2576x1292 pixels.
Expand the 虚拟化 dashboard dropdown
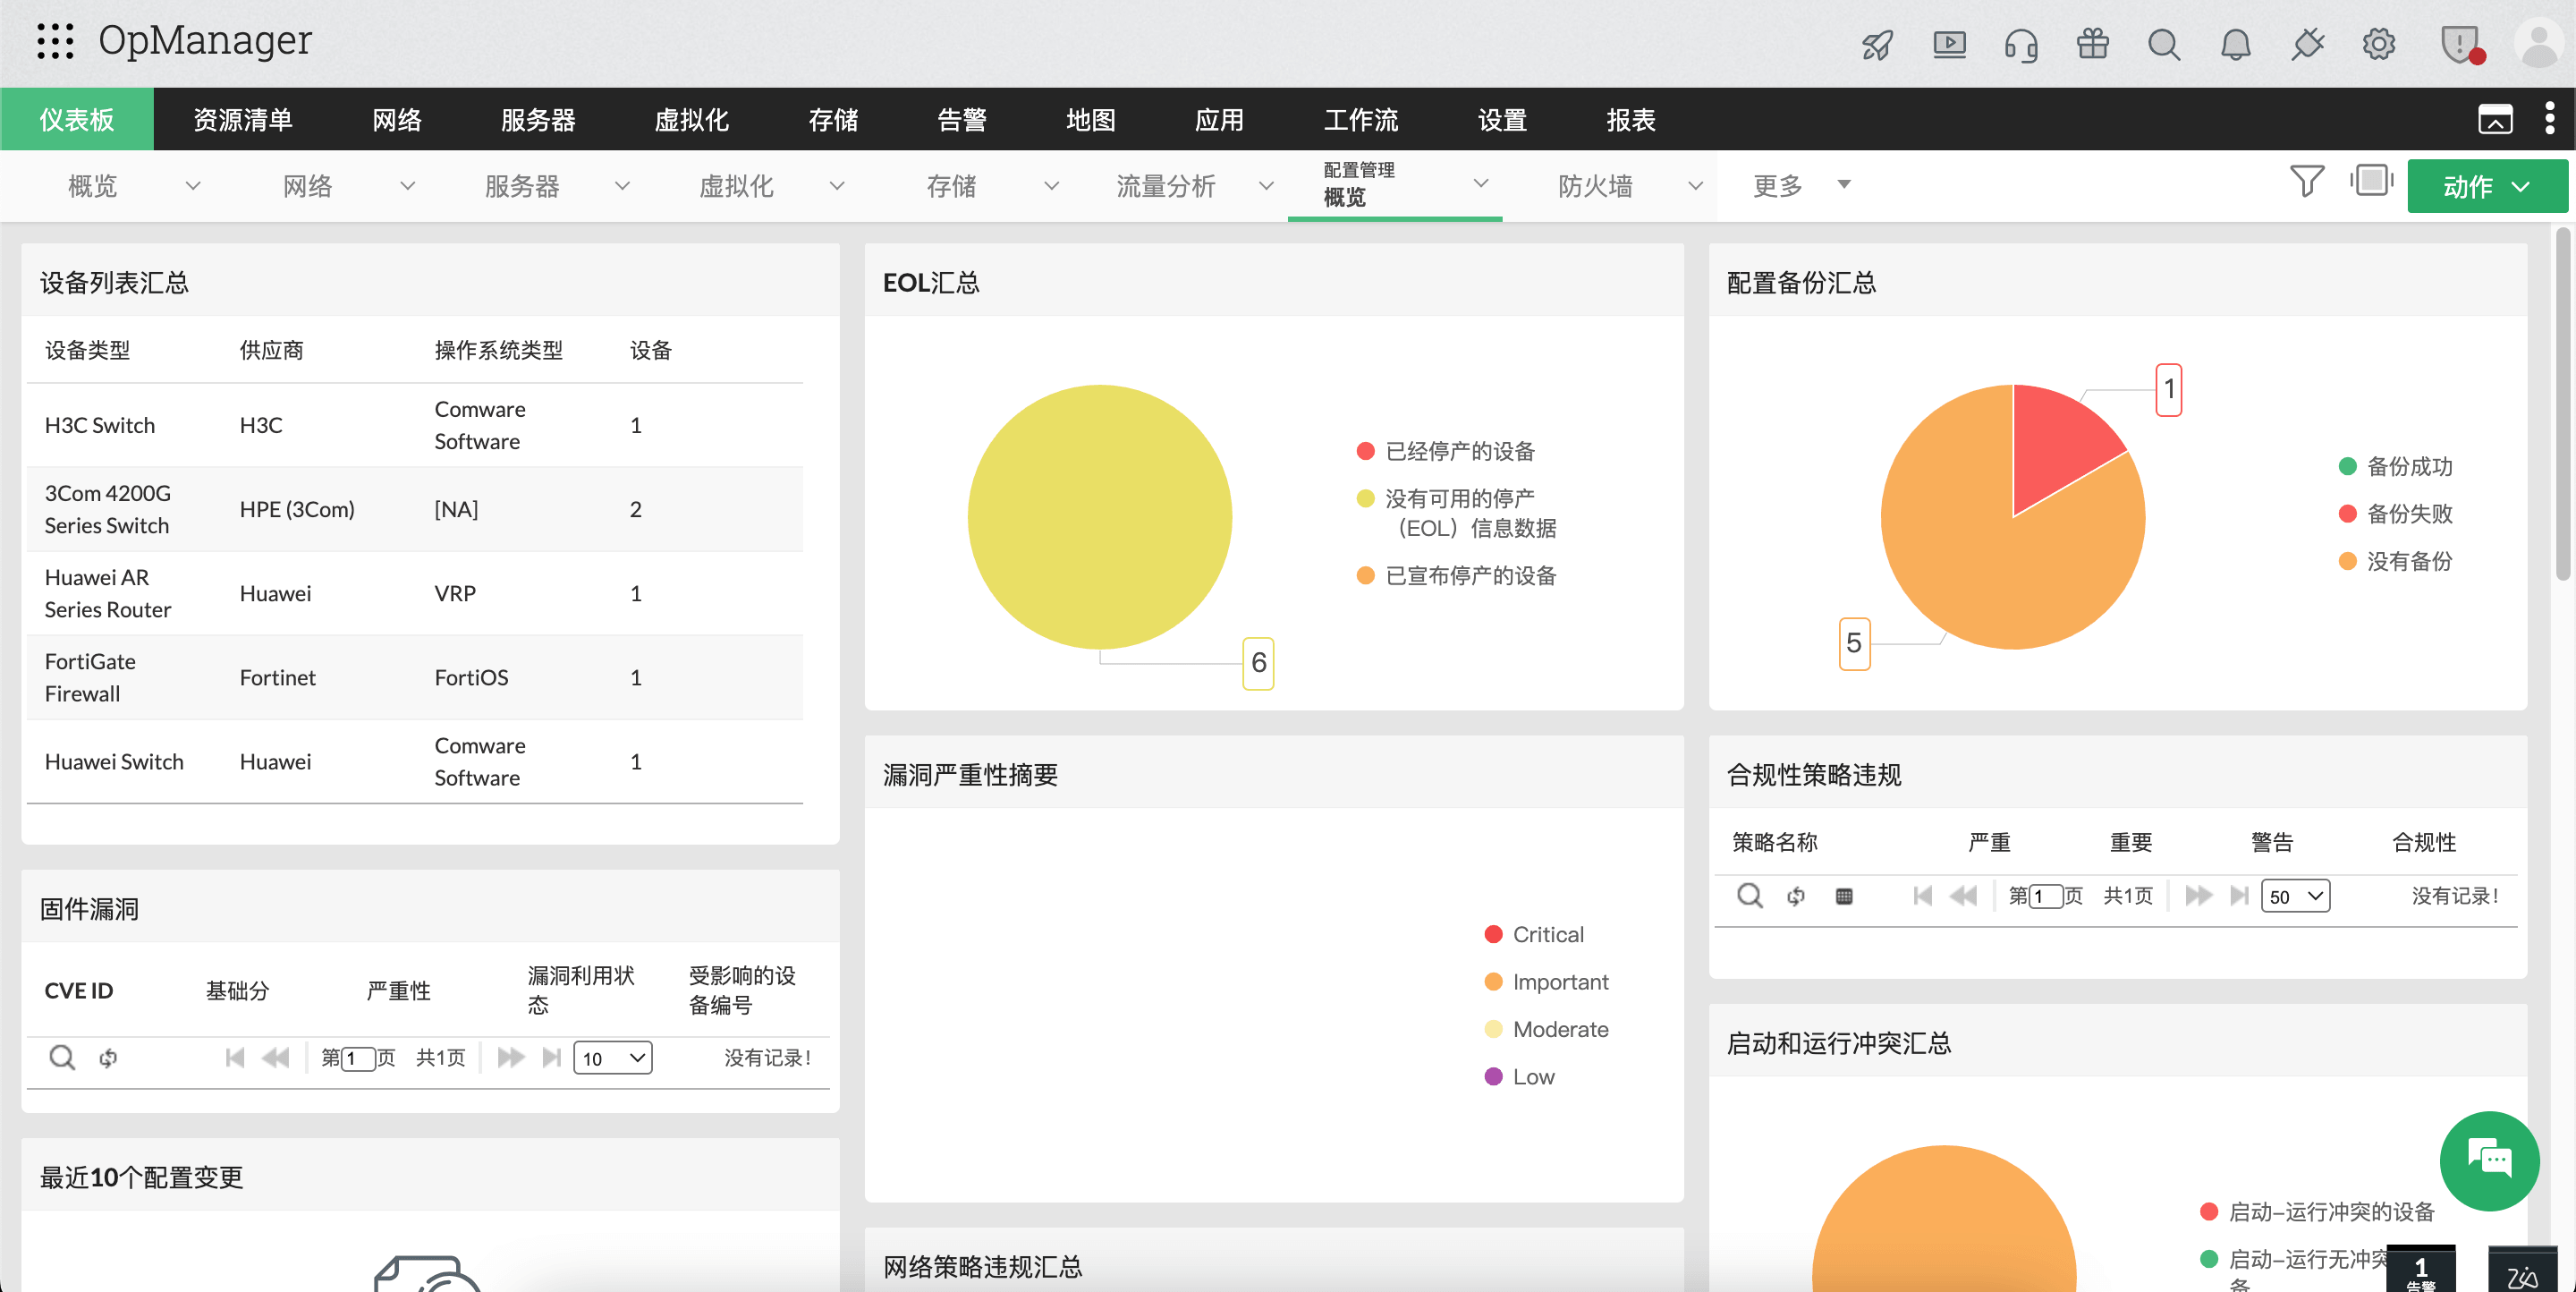tap(837, 185)
